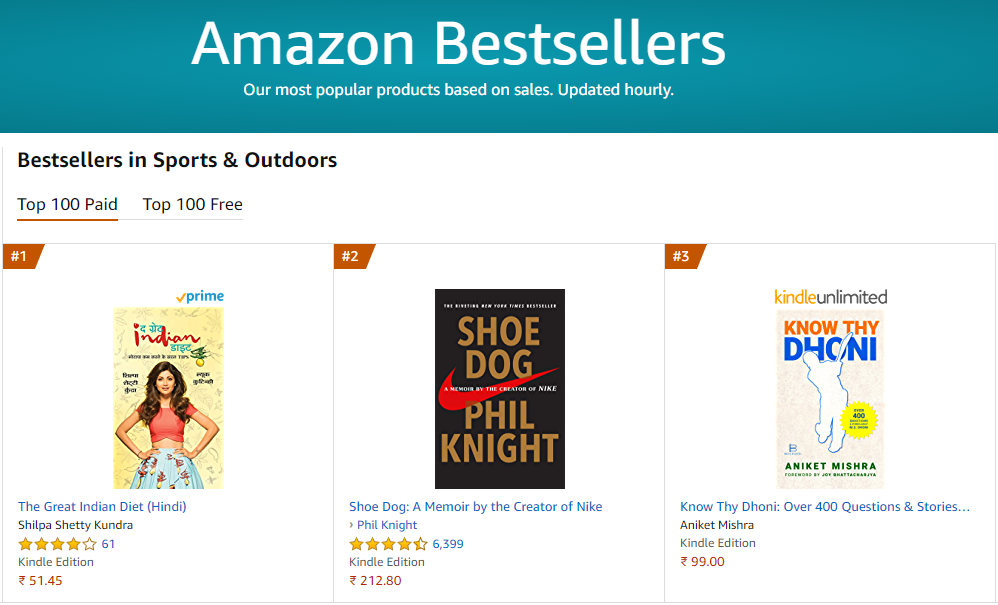Open The Great Indian Diet (Hindi) link
Image resolution: width=998 pixels, height=605 pixels.
click(x=101, y=506)
